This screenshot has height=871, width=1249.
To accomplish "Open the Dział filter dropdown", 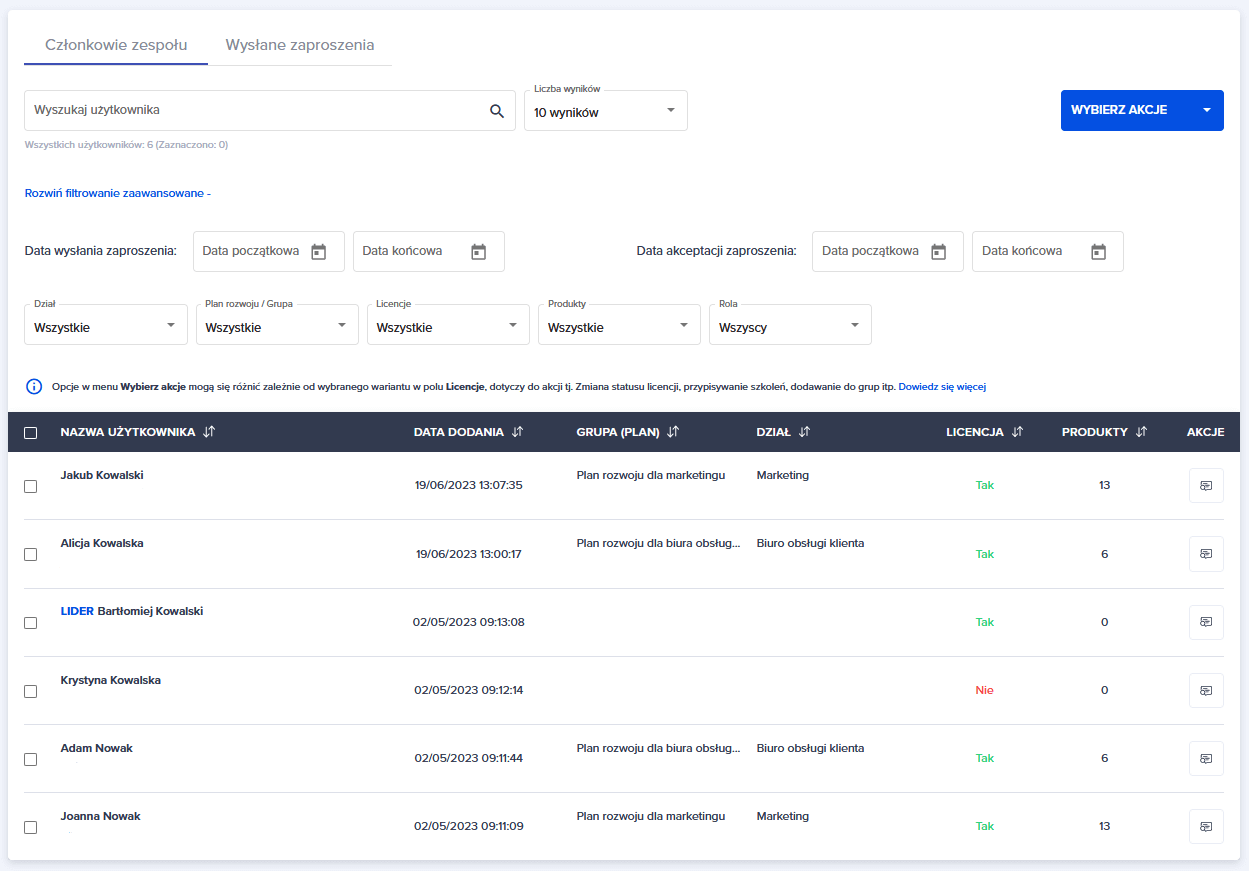I will (x=106, y=326).
